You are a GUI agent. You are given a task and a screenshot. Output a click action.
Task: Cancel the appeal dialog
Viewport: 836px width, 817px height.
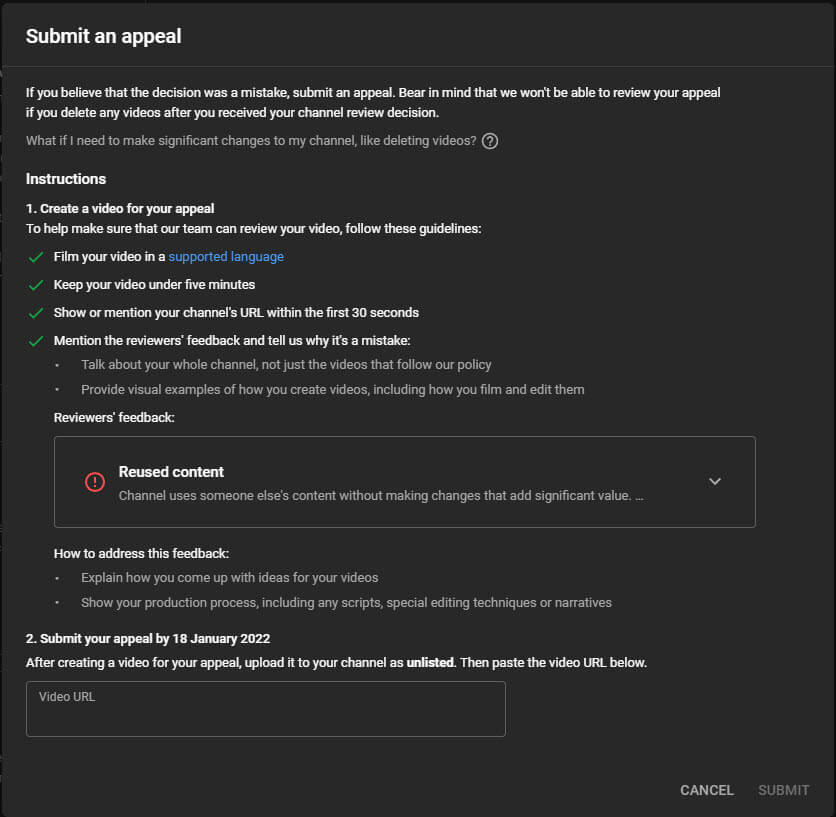click(706, 790)
